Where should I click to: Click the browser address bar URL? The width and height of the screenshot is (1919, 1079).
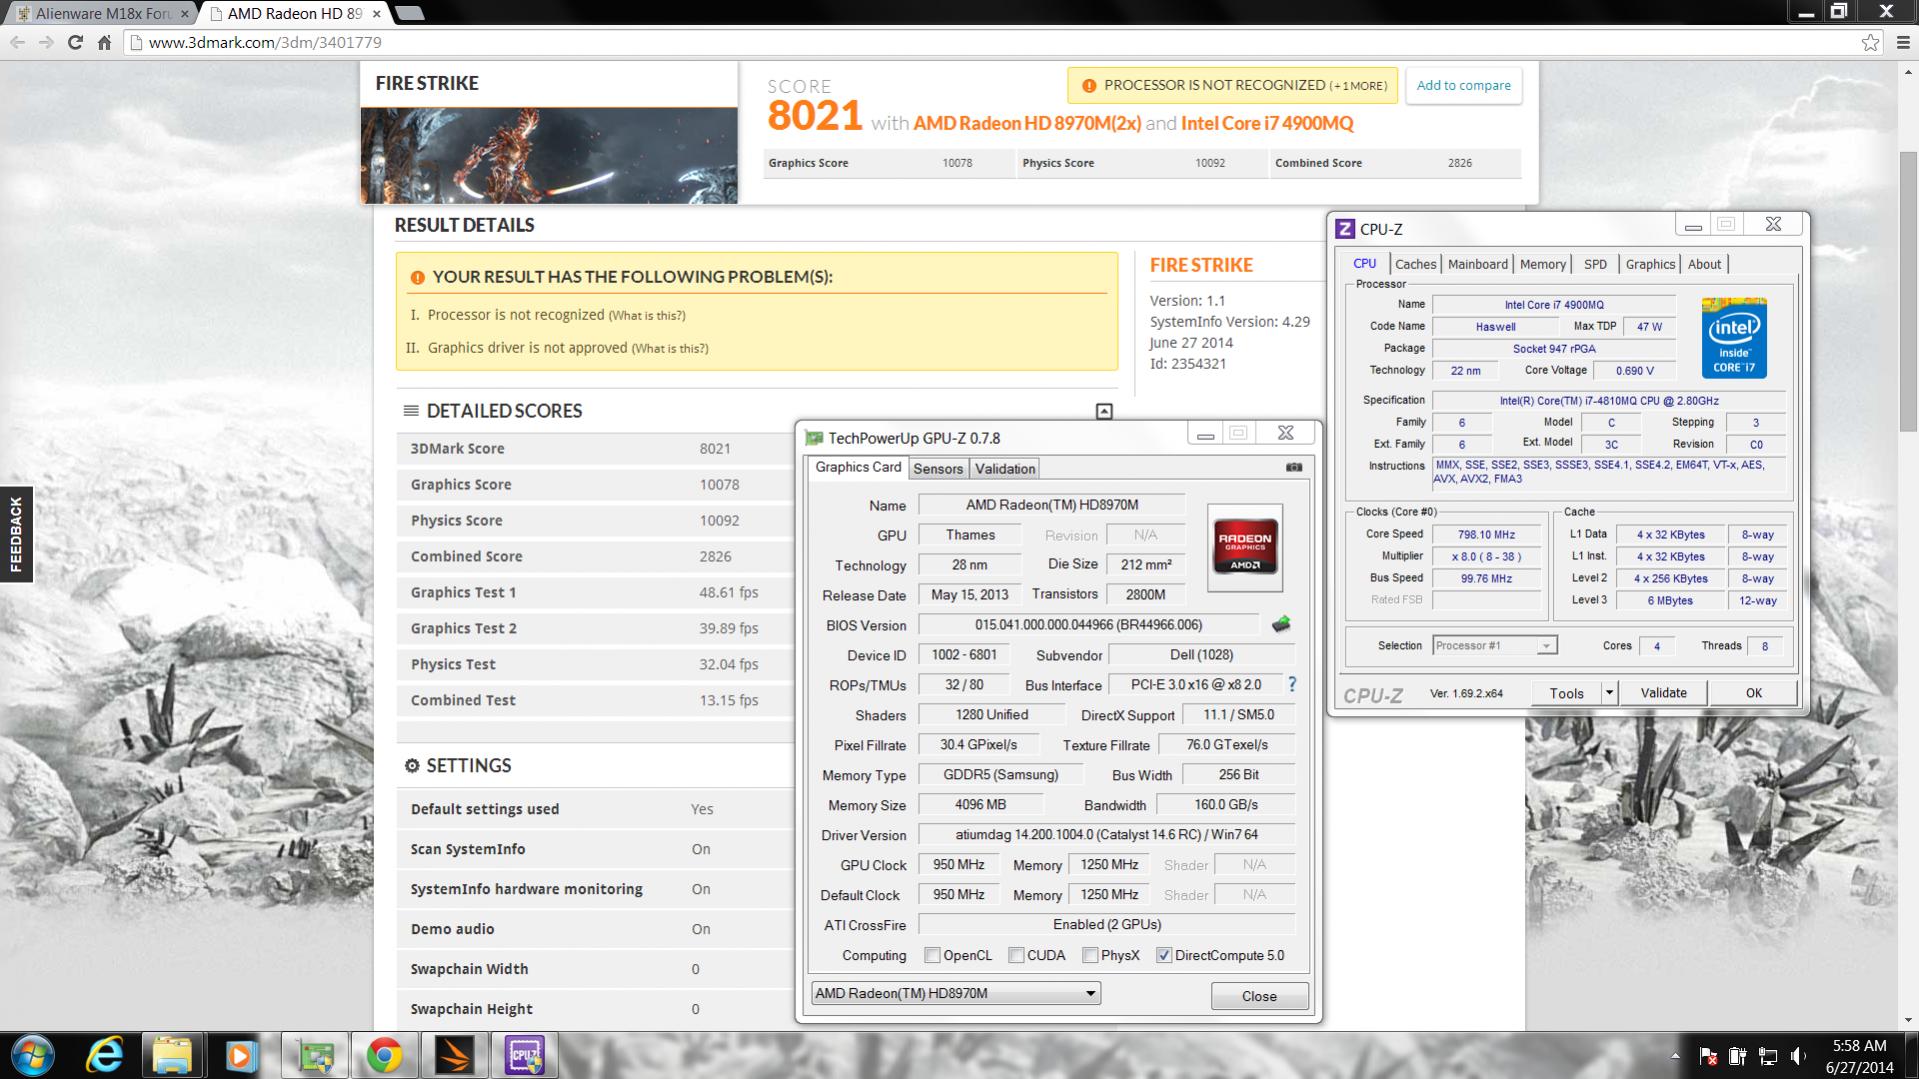(x=265, y=42)
